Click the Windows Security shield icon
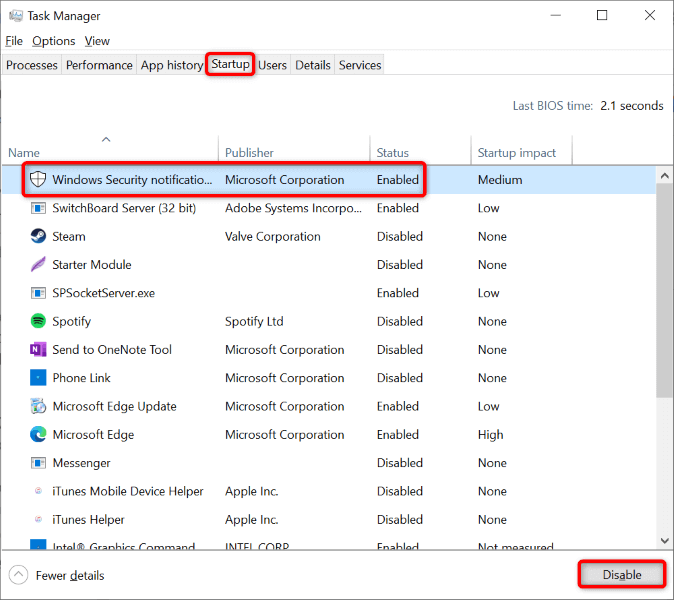 pos(38,180)
